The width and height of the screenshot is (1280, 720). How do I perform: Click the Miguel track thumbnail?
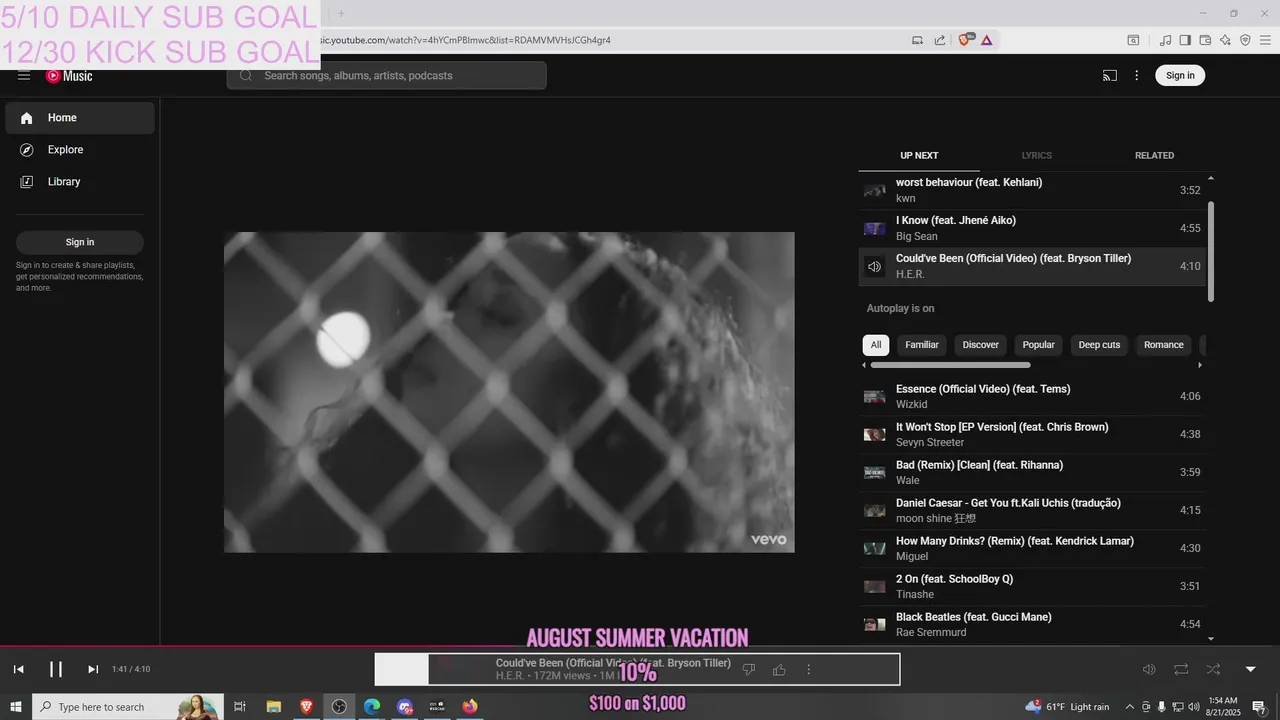click(874, 549)
